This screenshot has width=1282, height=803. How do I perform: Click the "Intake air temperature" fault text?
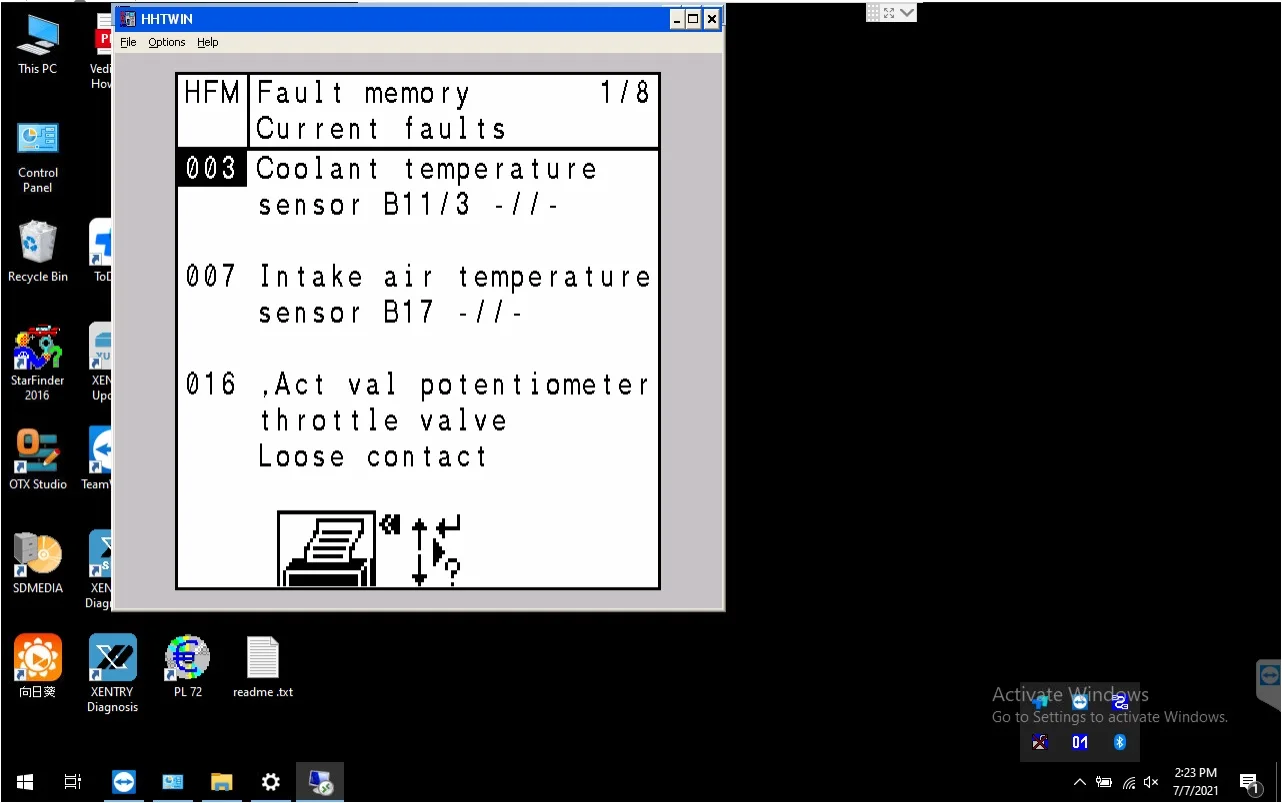click(x=455, y=276)
